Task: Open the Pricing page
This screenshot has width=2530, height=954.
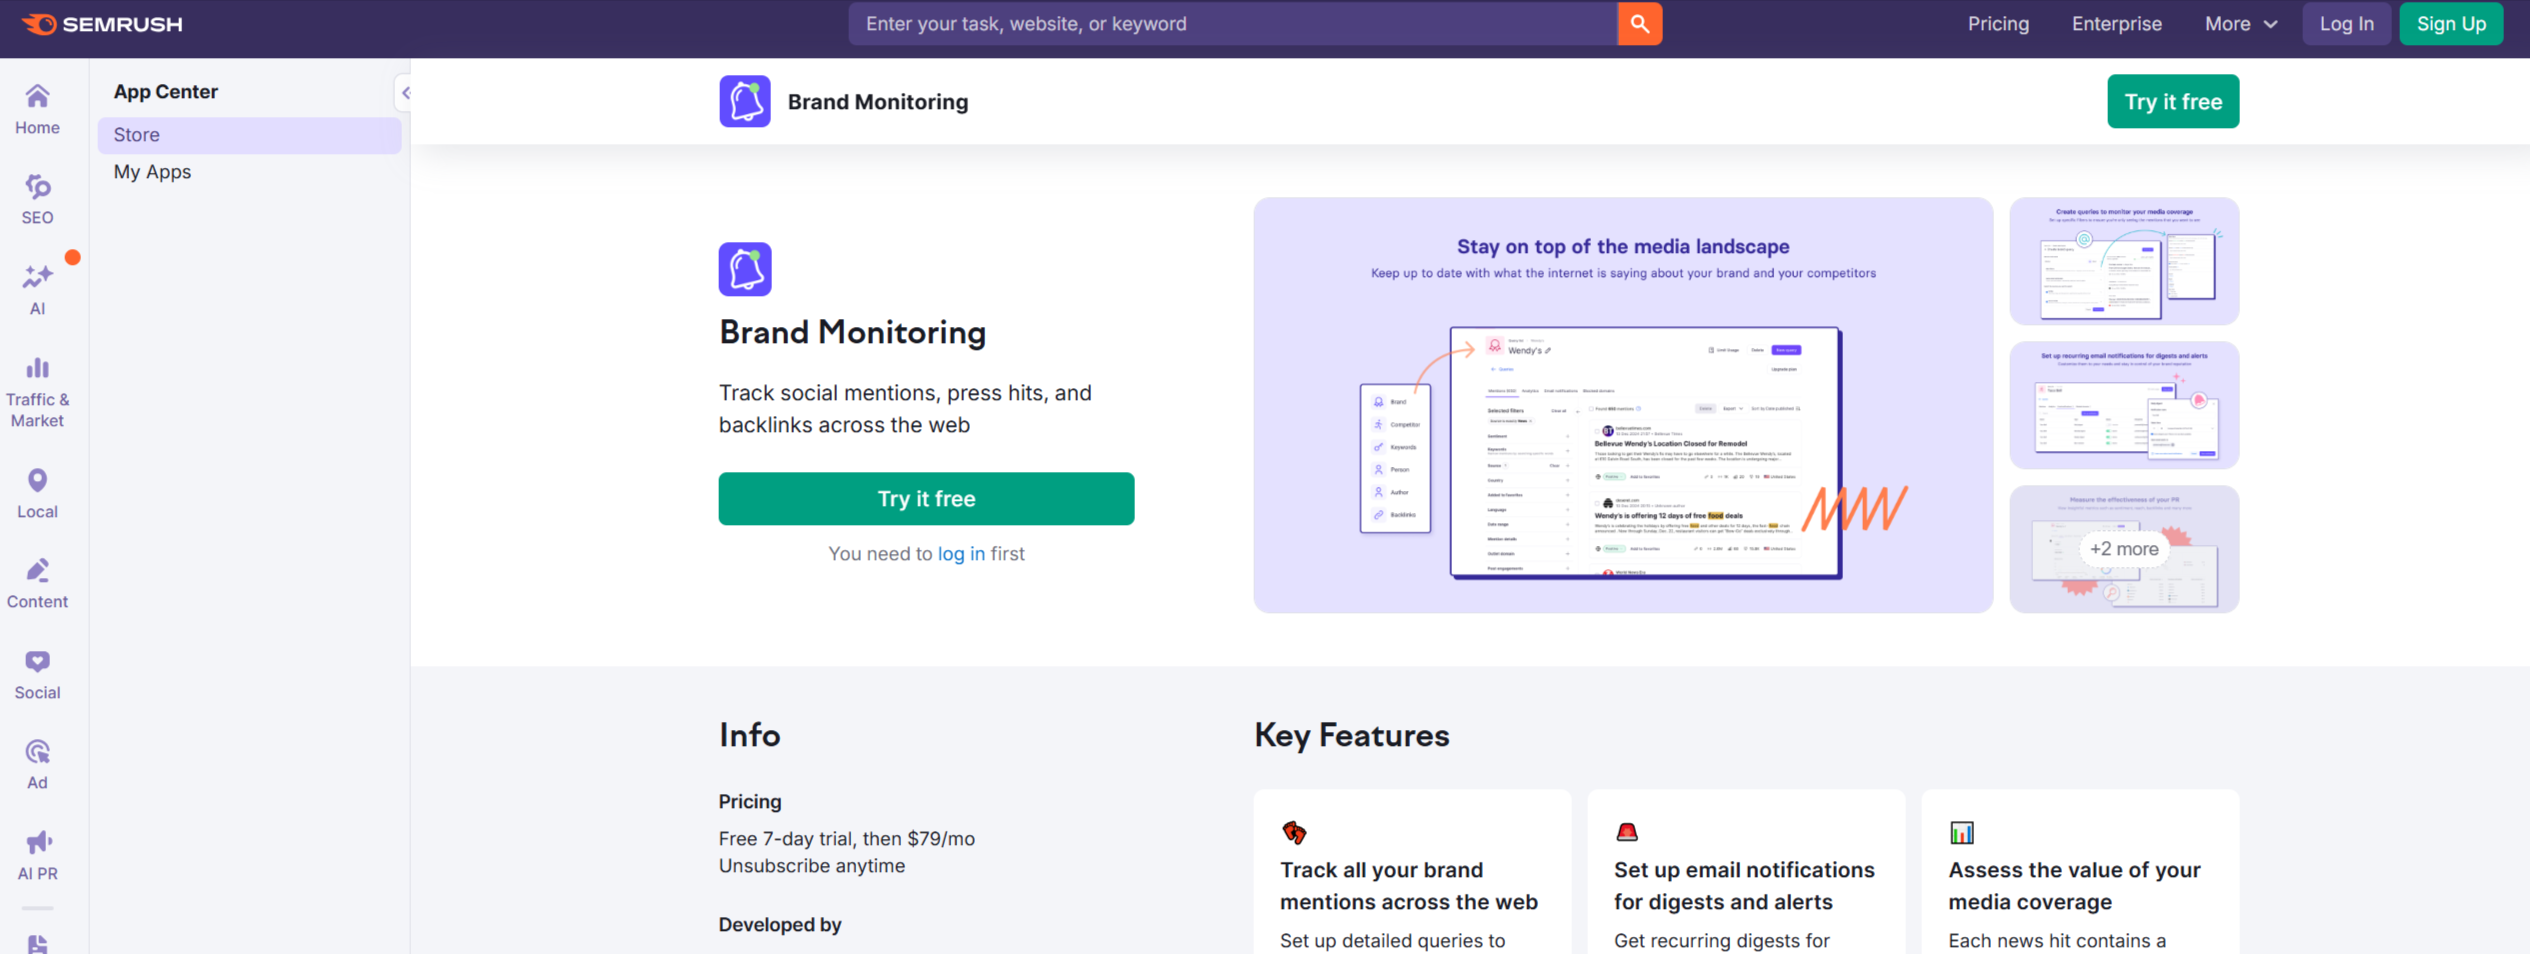Action: click(1998, 24)
